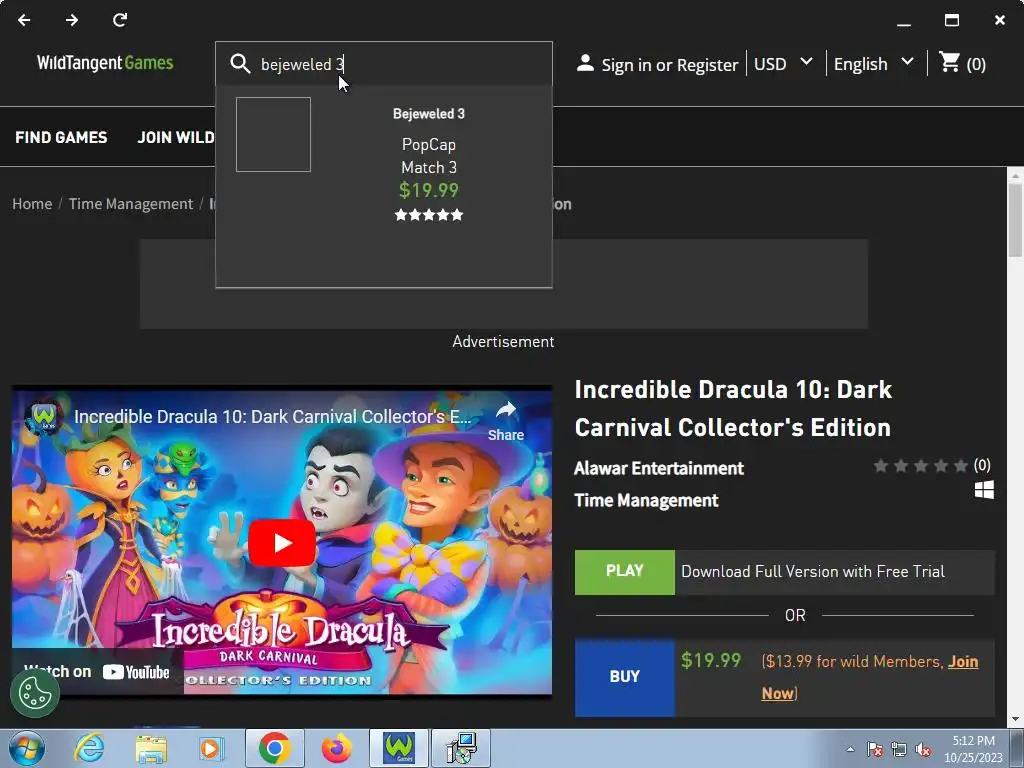Click the $19.99 Bejeweled price

point(429,190)
